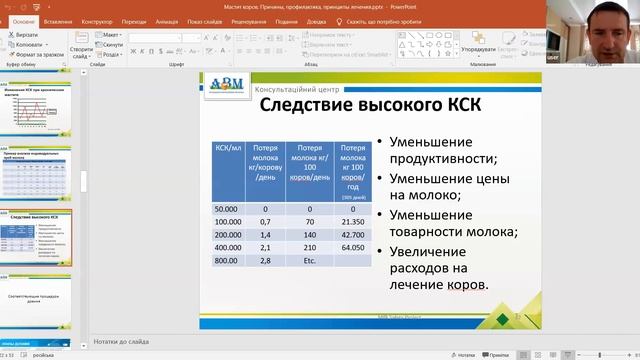This screenshot has width=640, height=360.
Task: Toggle underline П formatting
Action: click(x=151, y=51)
